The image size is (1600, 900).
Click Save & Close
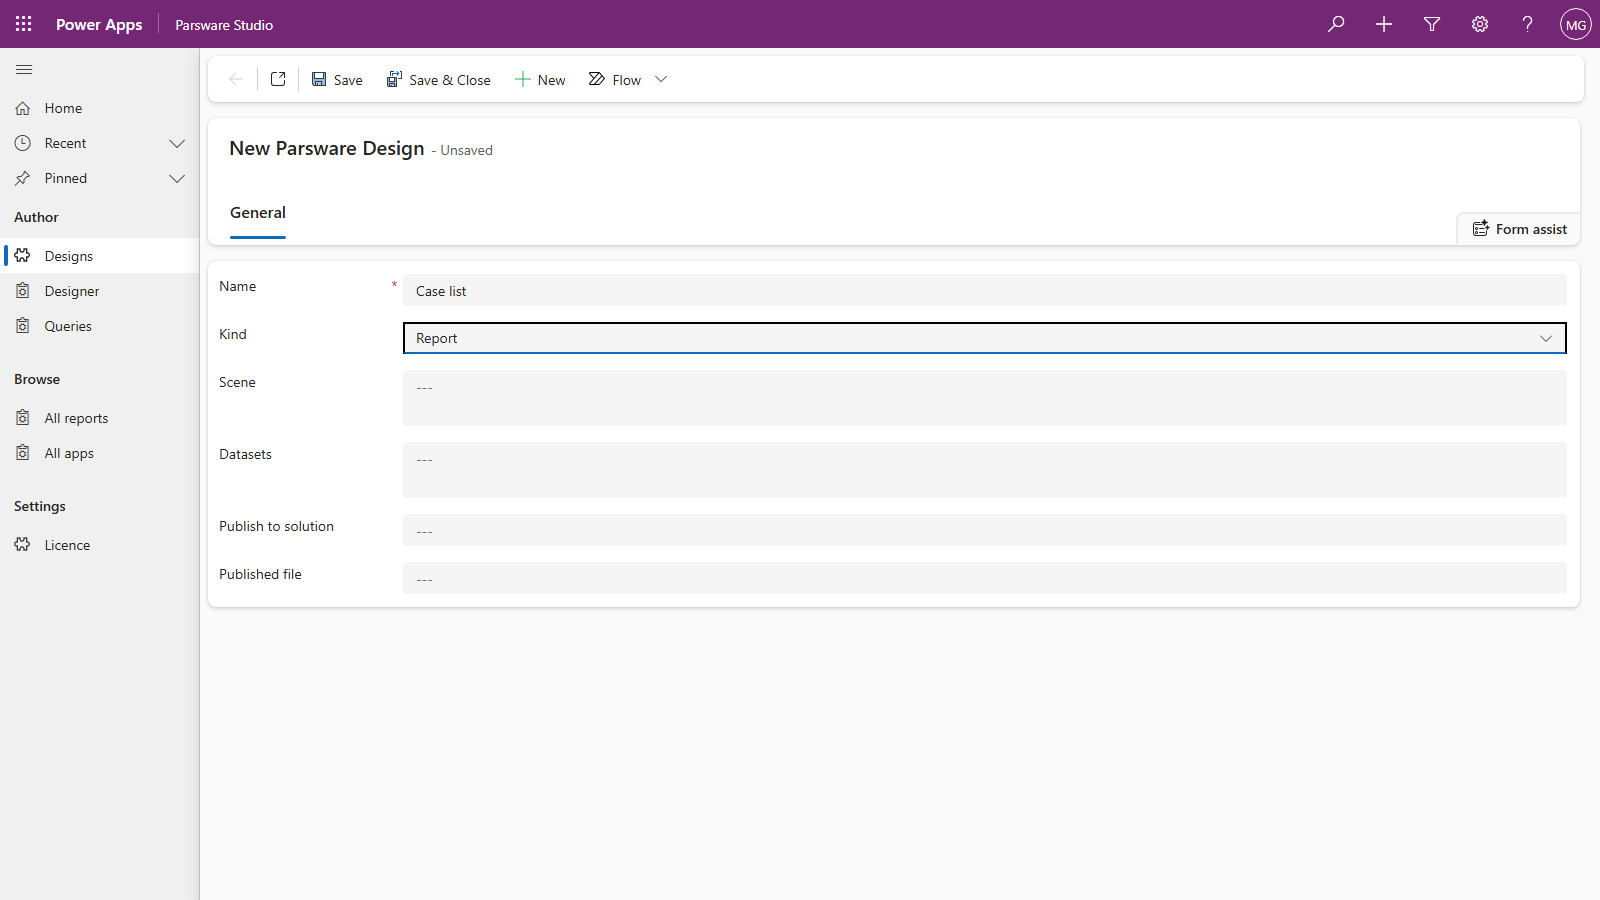click(x=439, y=80)
